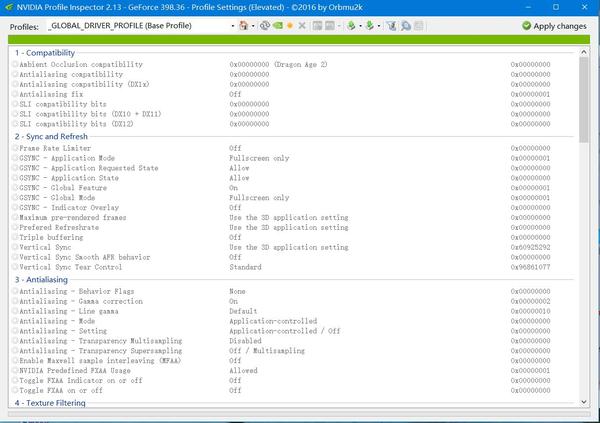
Task: Select 'GSYNC - Application Requested State' setting
Action: click(x=293, y=168)
